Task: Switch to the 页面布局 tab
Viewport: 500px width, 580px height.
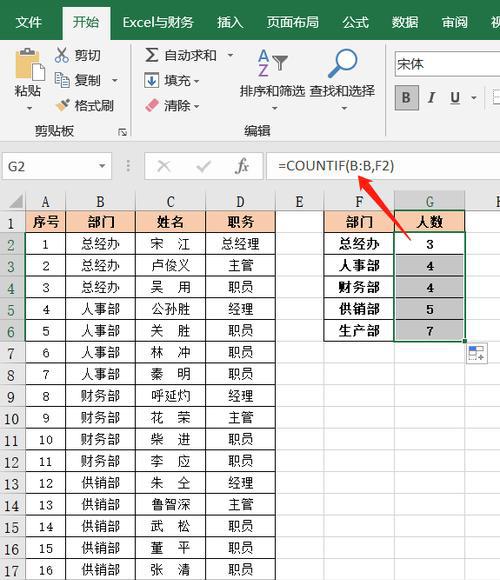Action: [x=293, y=23]
